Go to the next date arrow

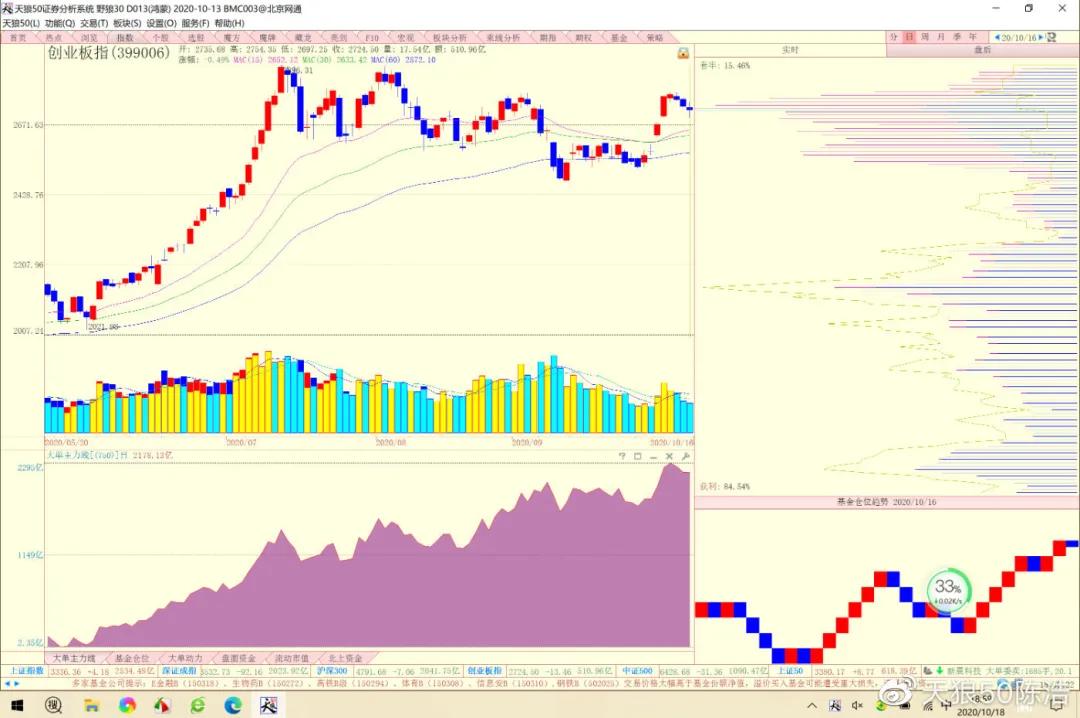[1041, 37]
